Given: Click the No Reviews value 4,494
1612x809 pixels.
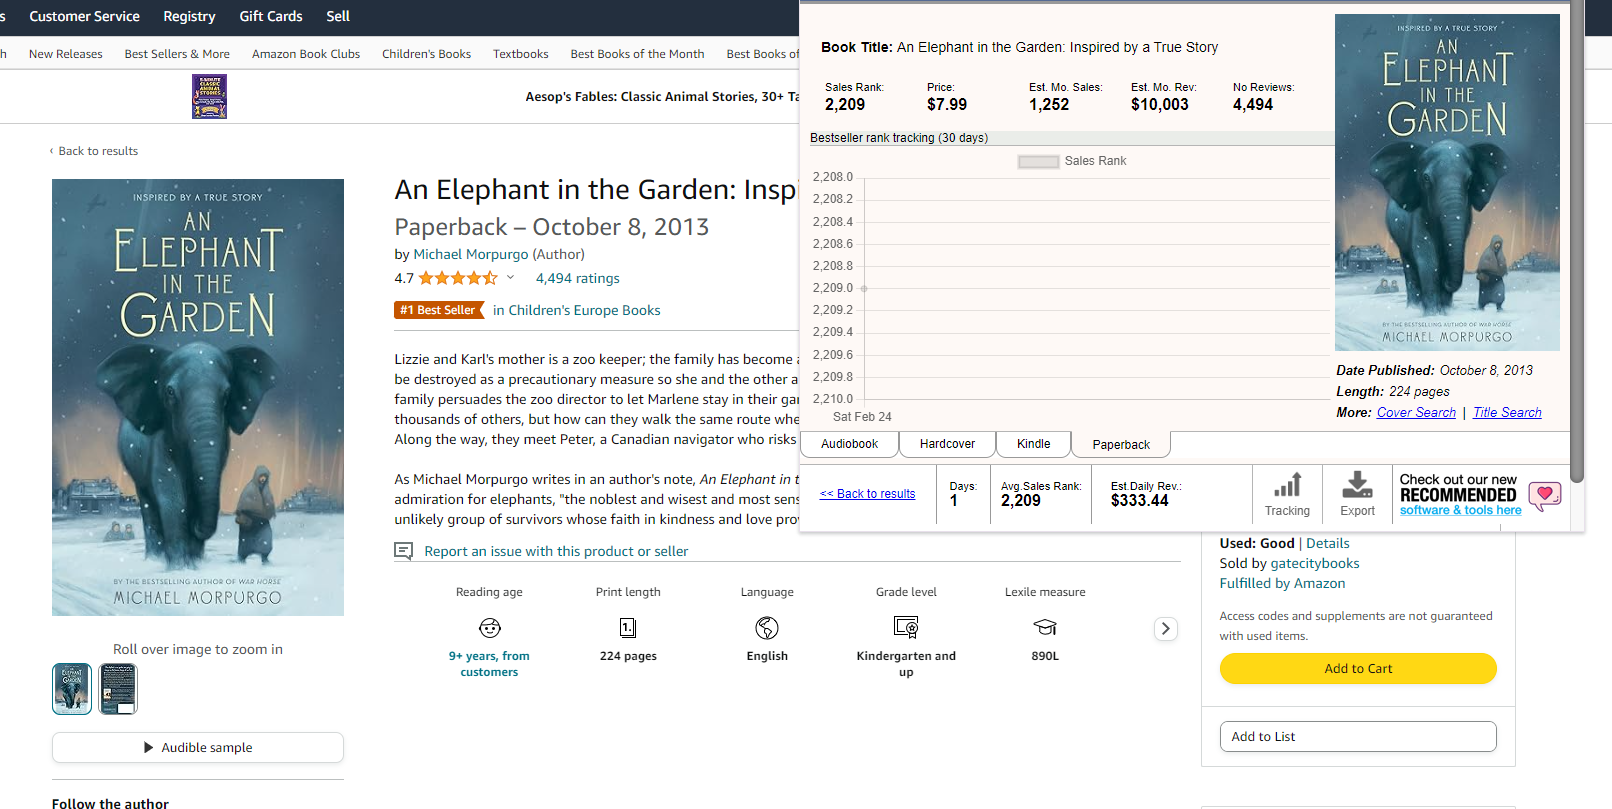Looking at the screenshot, I should pyautogui.click(x=1253, y=104).
